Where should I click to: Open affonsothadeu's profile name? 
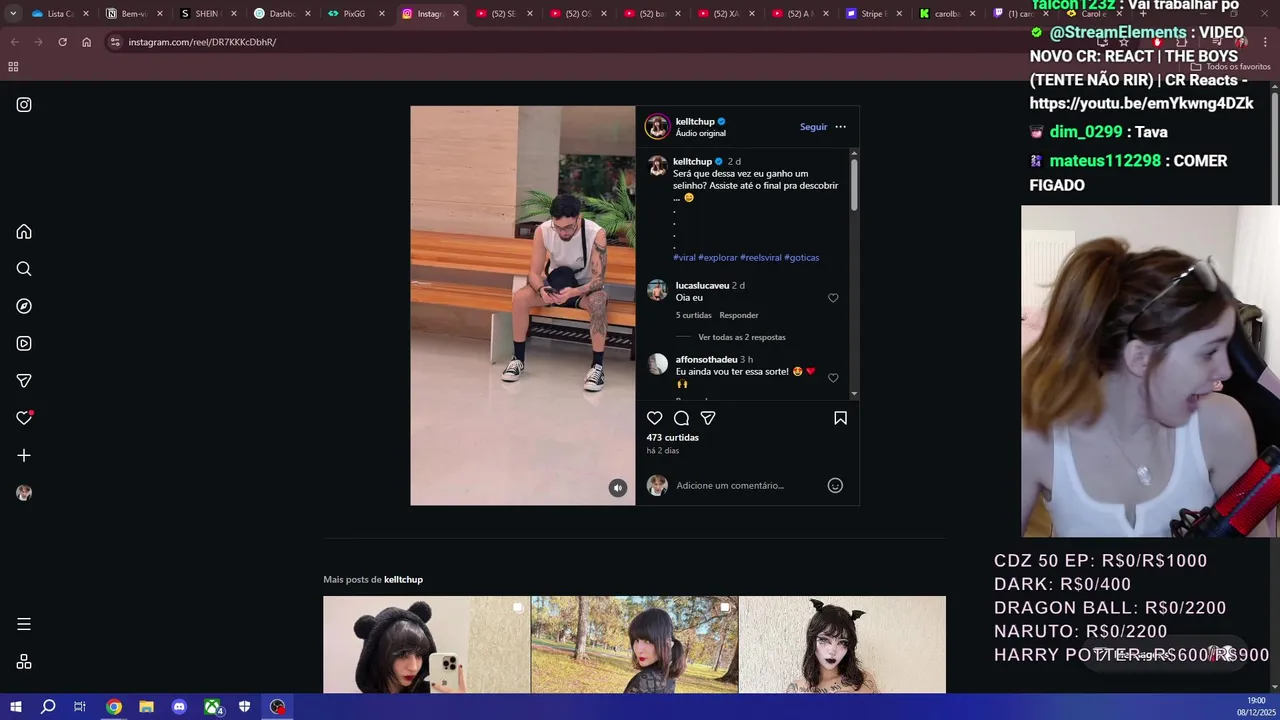coord(706,360)
